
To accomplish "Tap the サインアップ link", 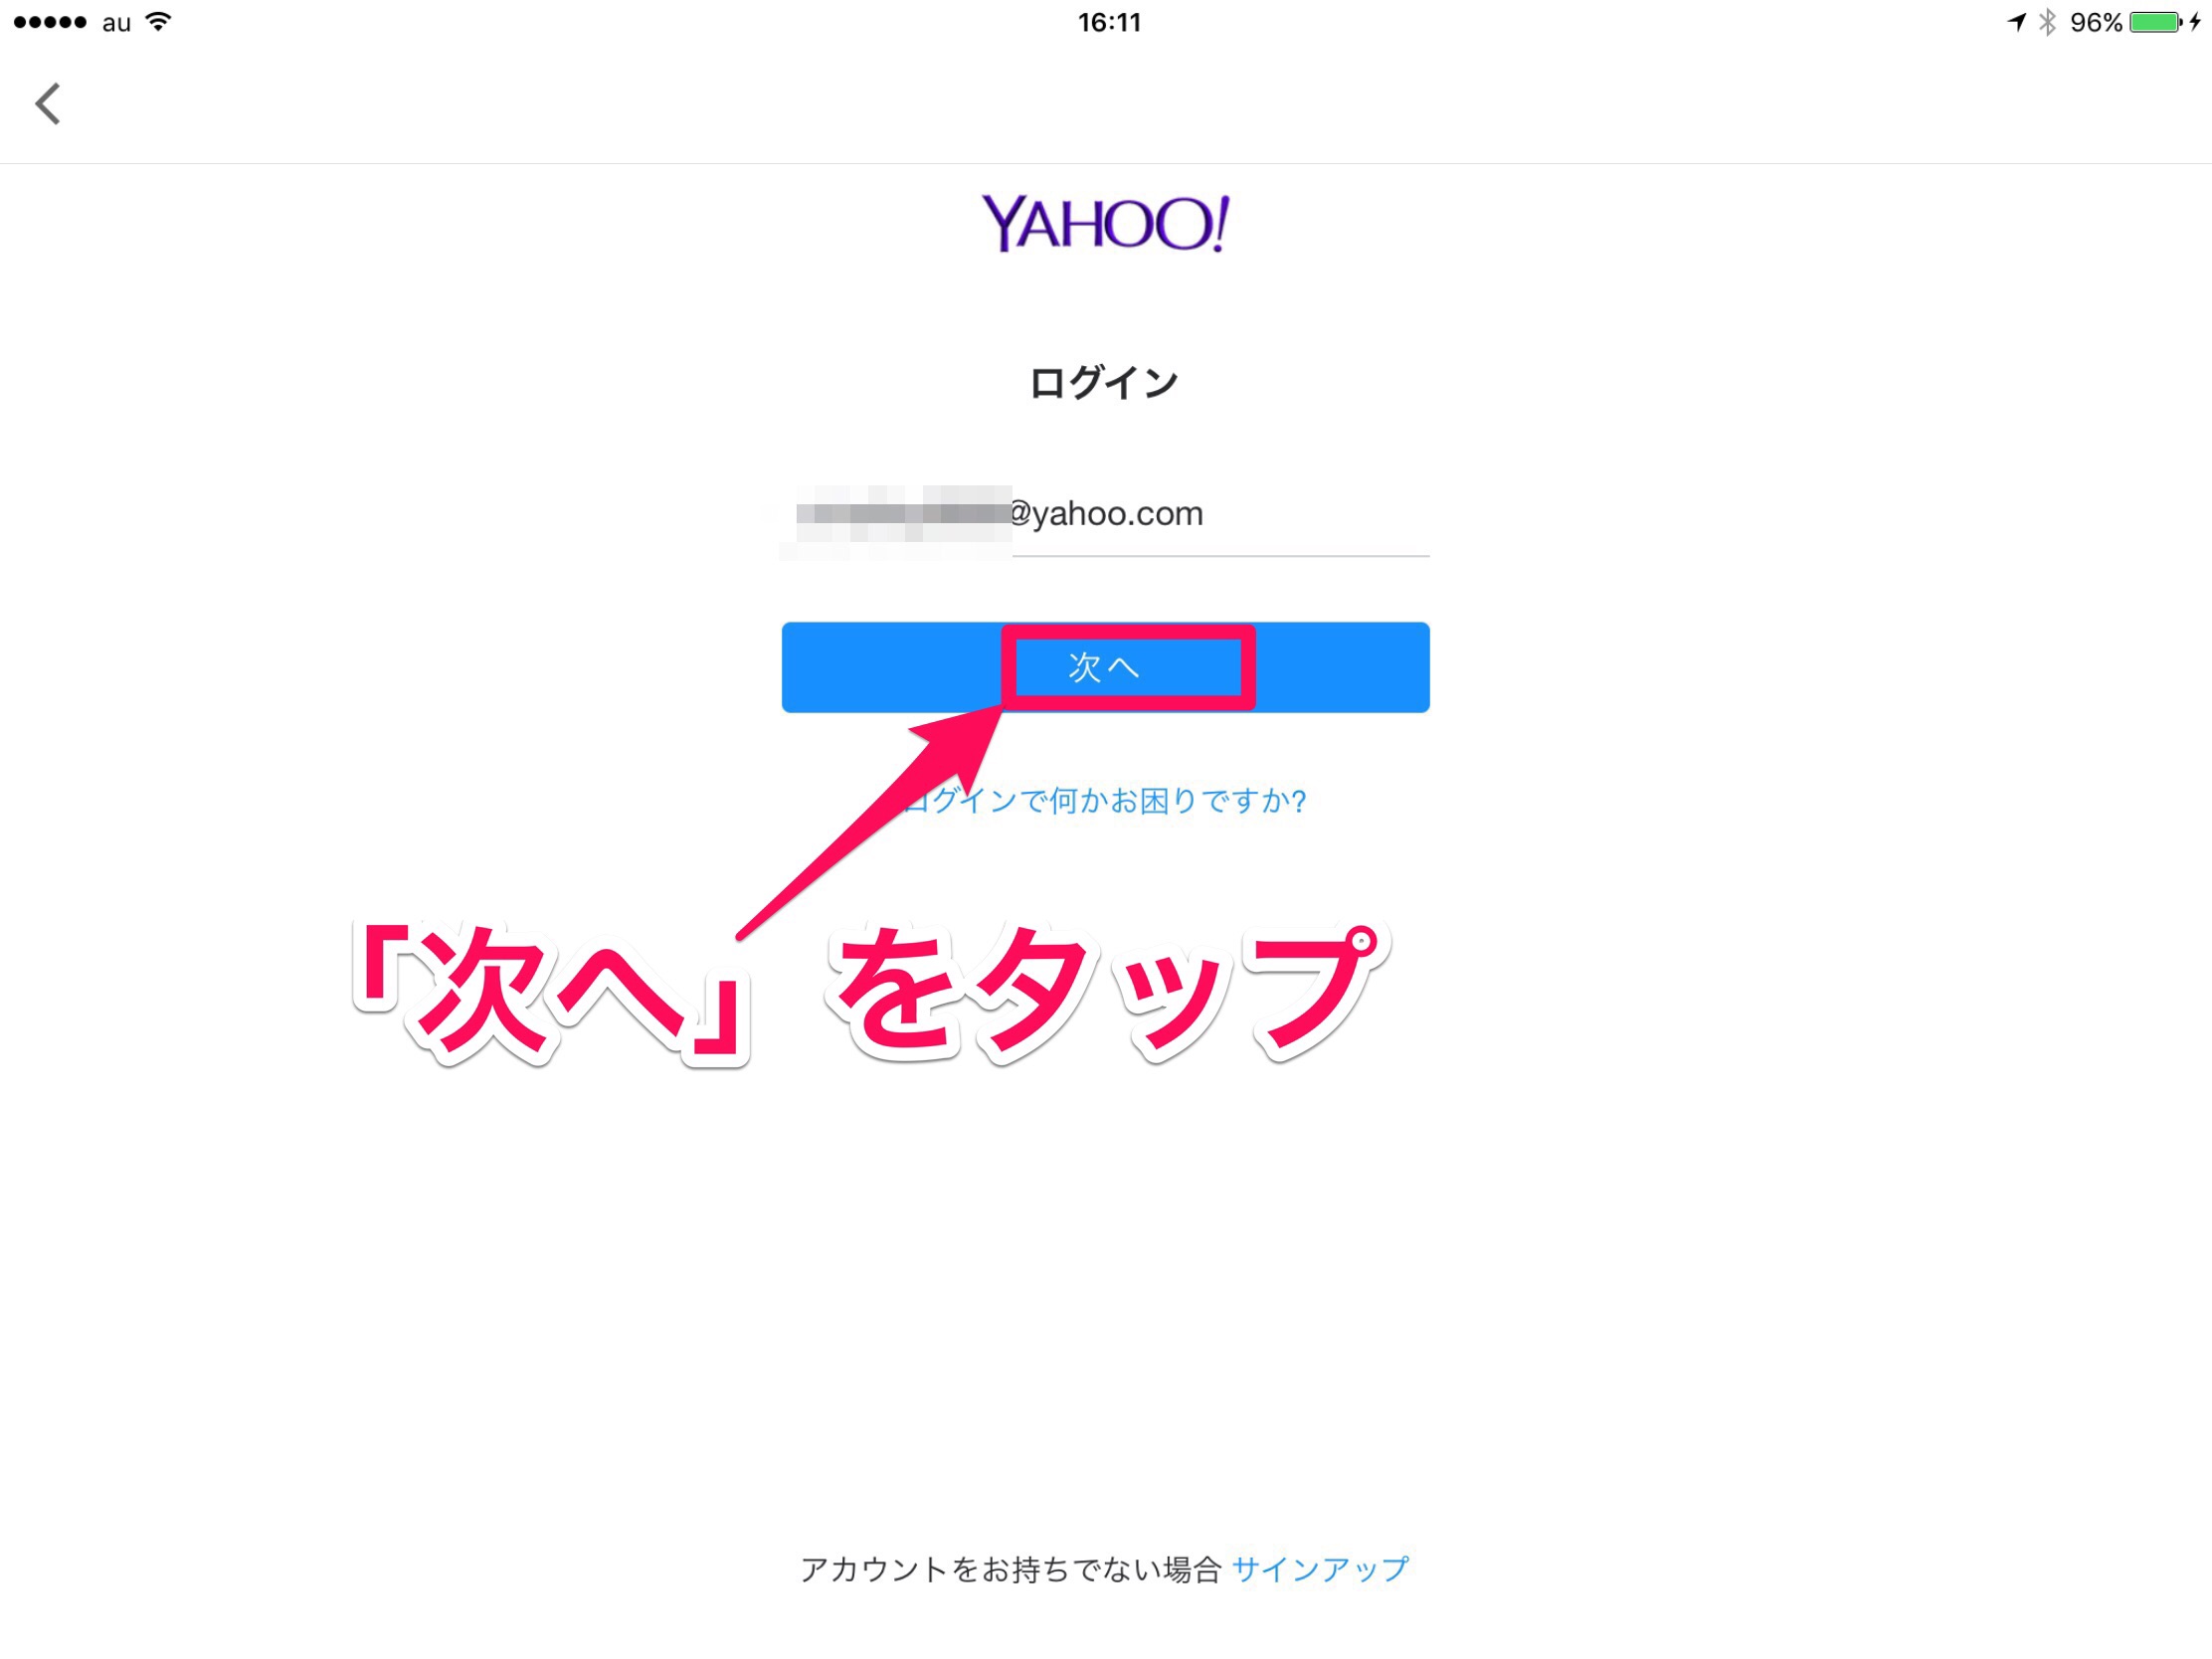I will coord(1320,1569).
